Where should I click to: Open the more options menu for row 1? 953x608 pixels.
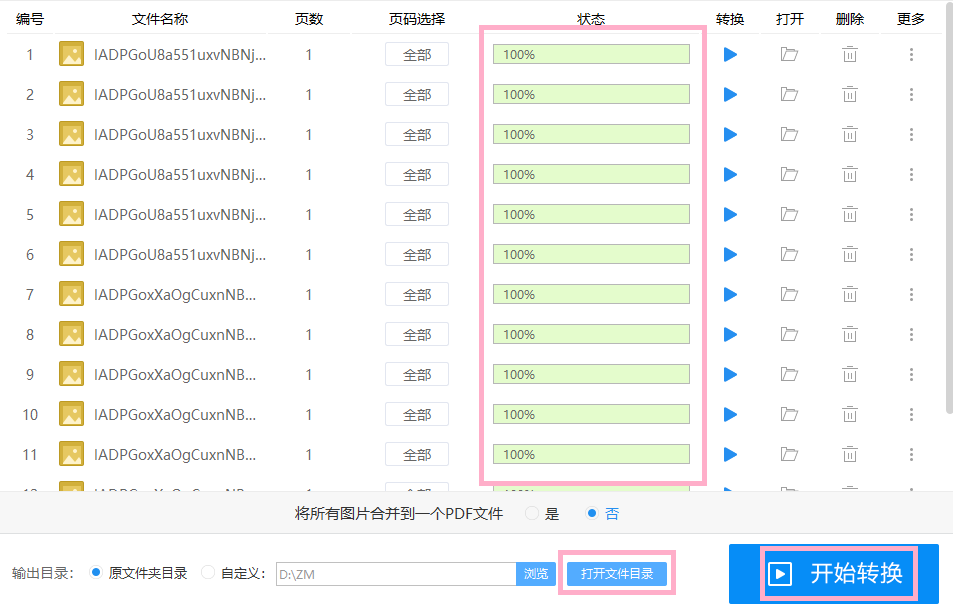pyautogui.click(x=911, y=54)
